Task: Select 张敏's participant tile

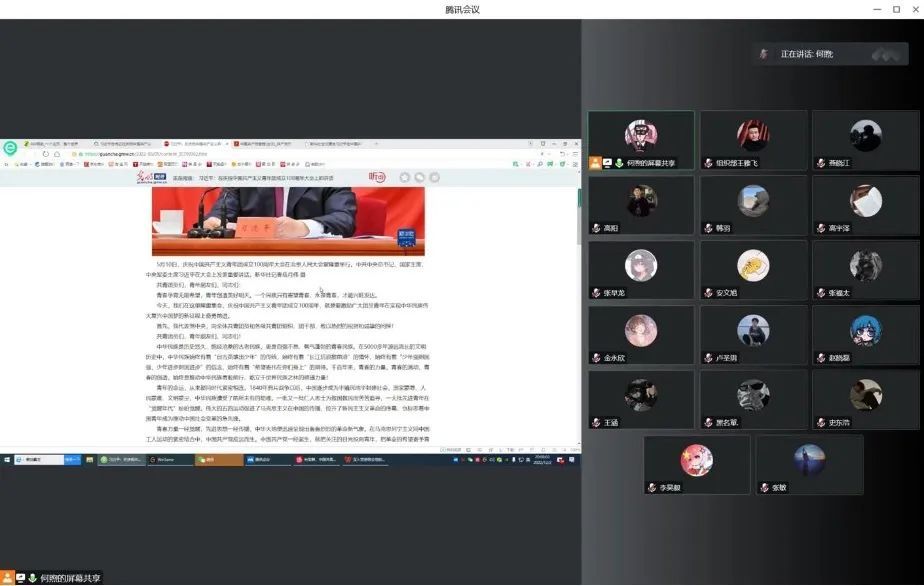Action: point(809,464)
